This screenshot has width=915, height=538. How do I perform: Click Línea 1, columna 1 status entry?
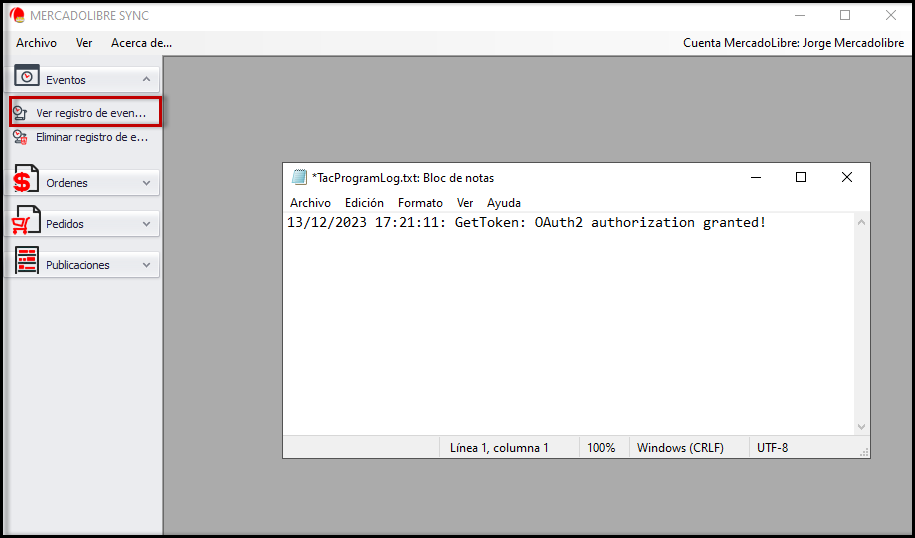[499, 448]
